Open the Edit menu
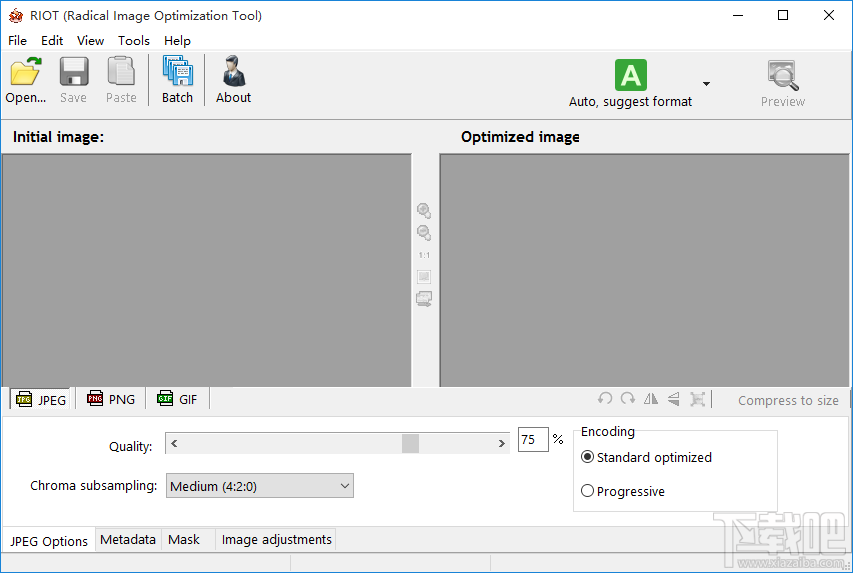Image resolution: width=853 pixels, height=573 pixels. 52,41
